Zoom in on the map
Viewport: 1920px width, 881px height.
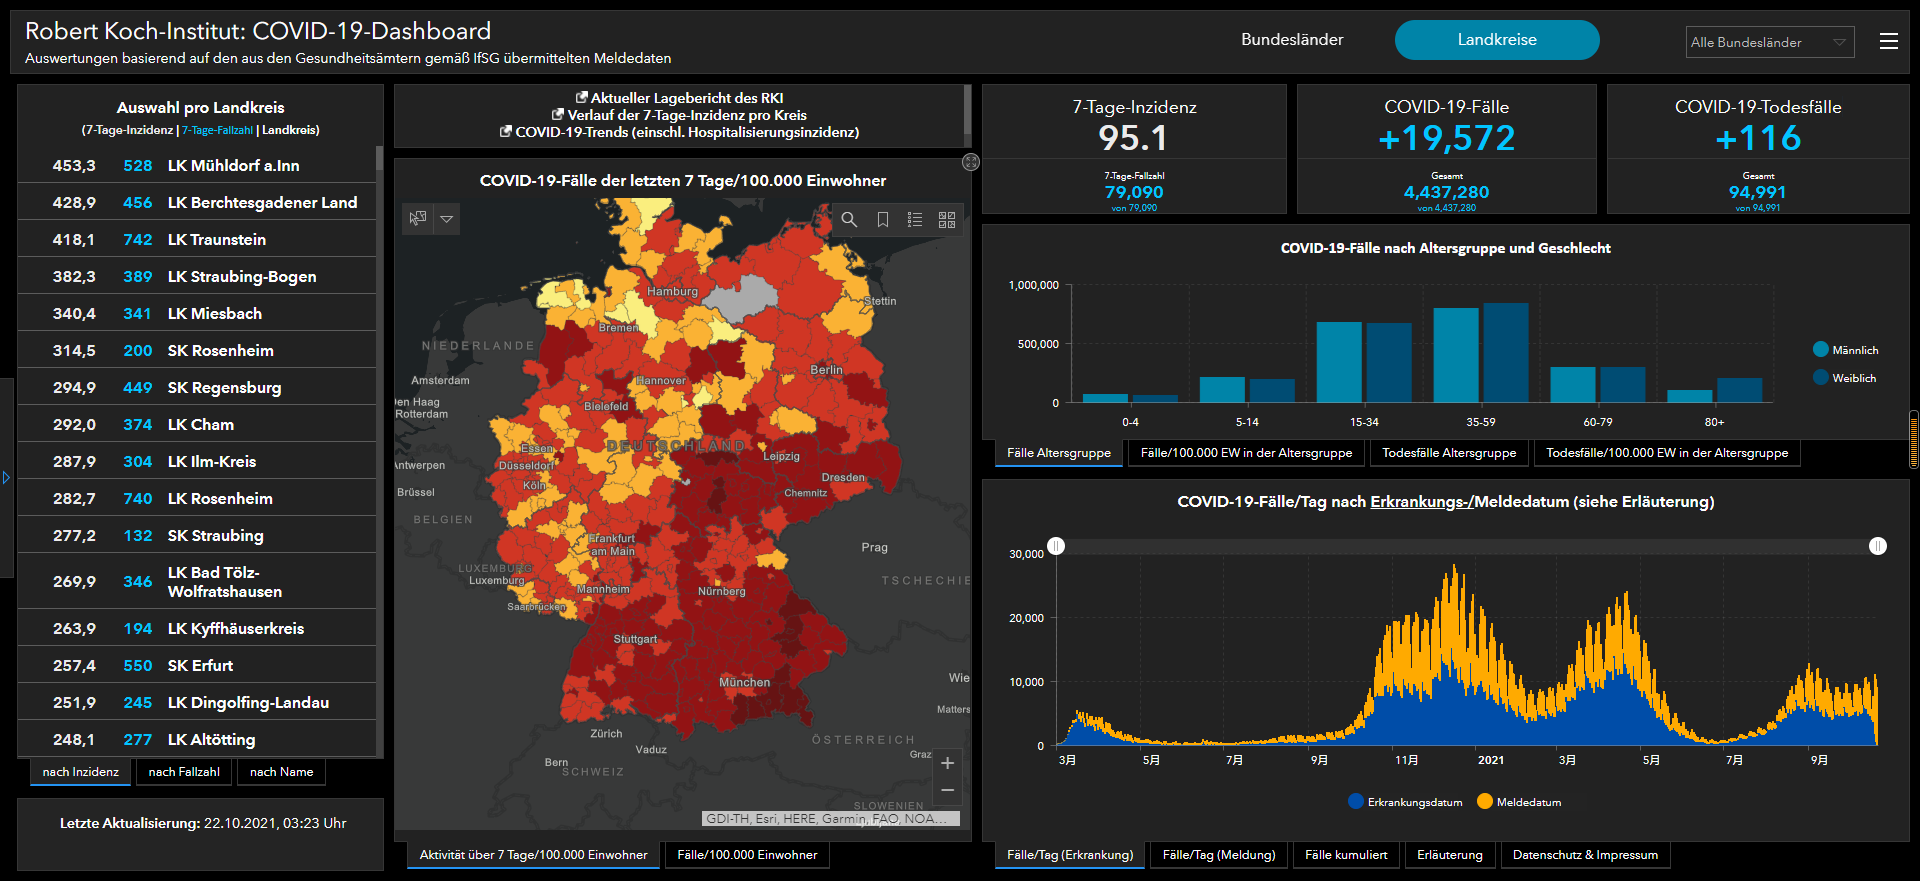947,763
